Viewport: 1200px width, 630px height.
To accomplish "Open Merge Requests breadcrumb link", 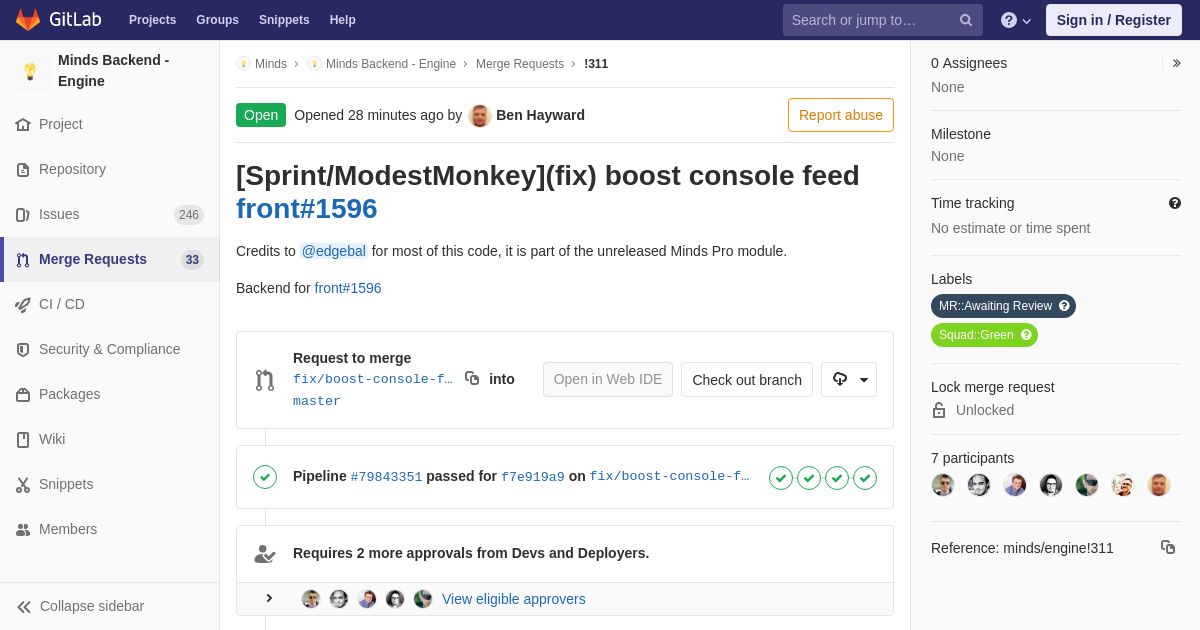I will (520, 64).
